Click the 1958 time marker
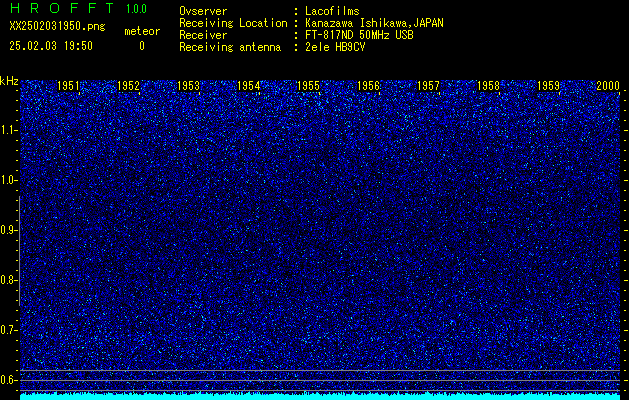Viewport: 629px width, 400px height. point(488,85)
